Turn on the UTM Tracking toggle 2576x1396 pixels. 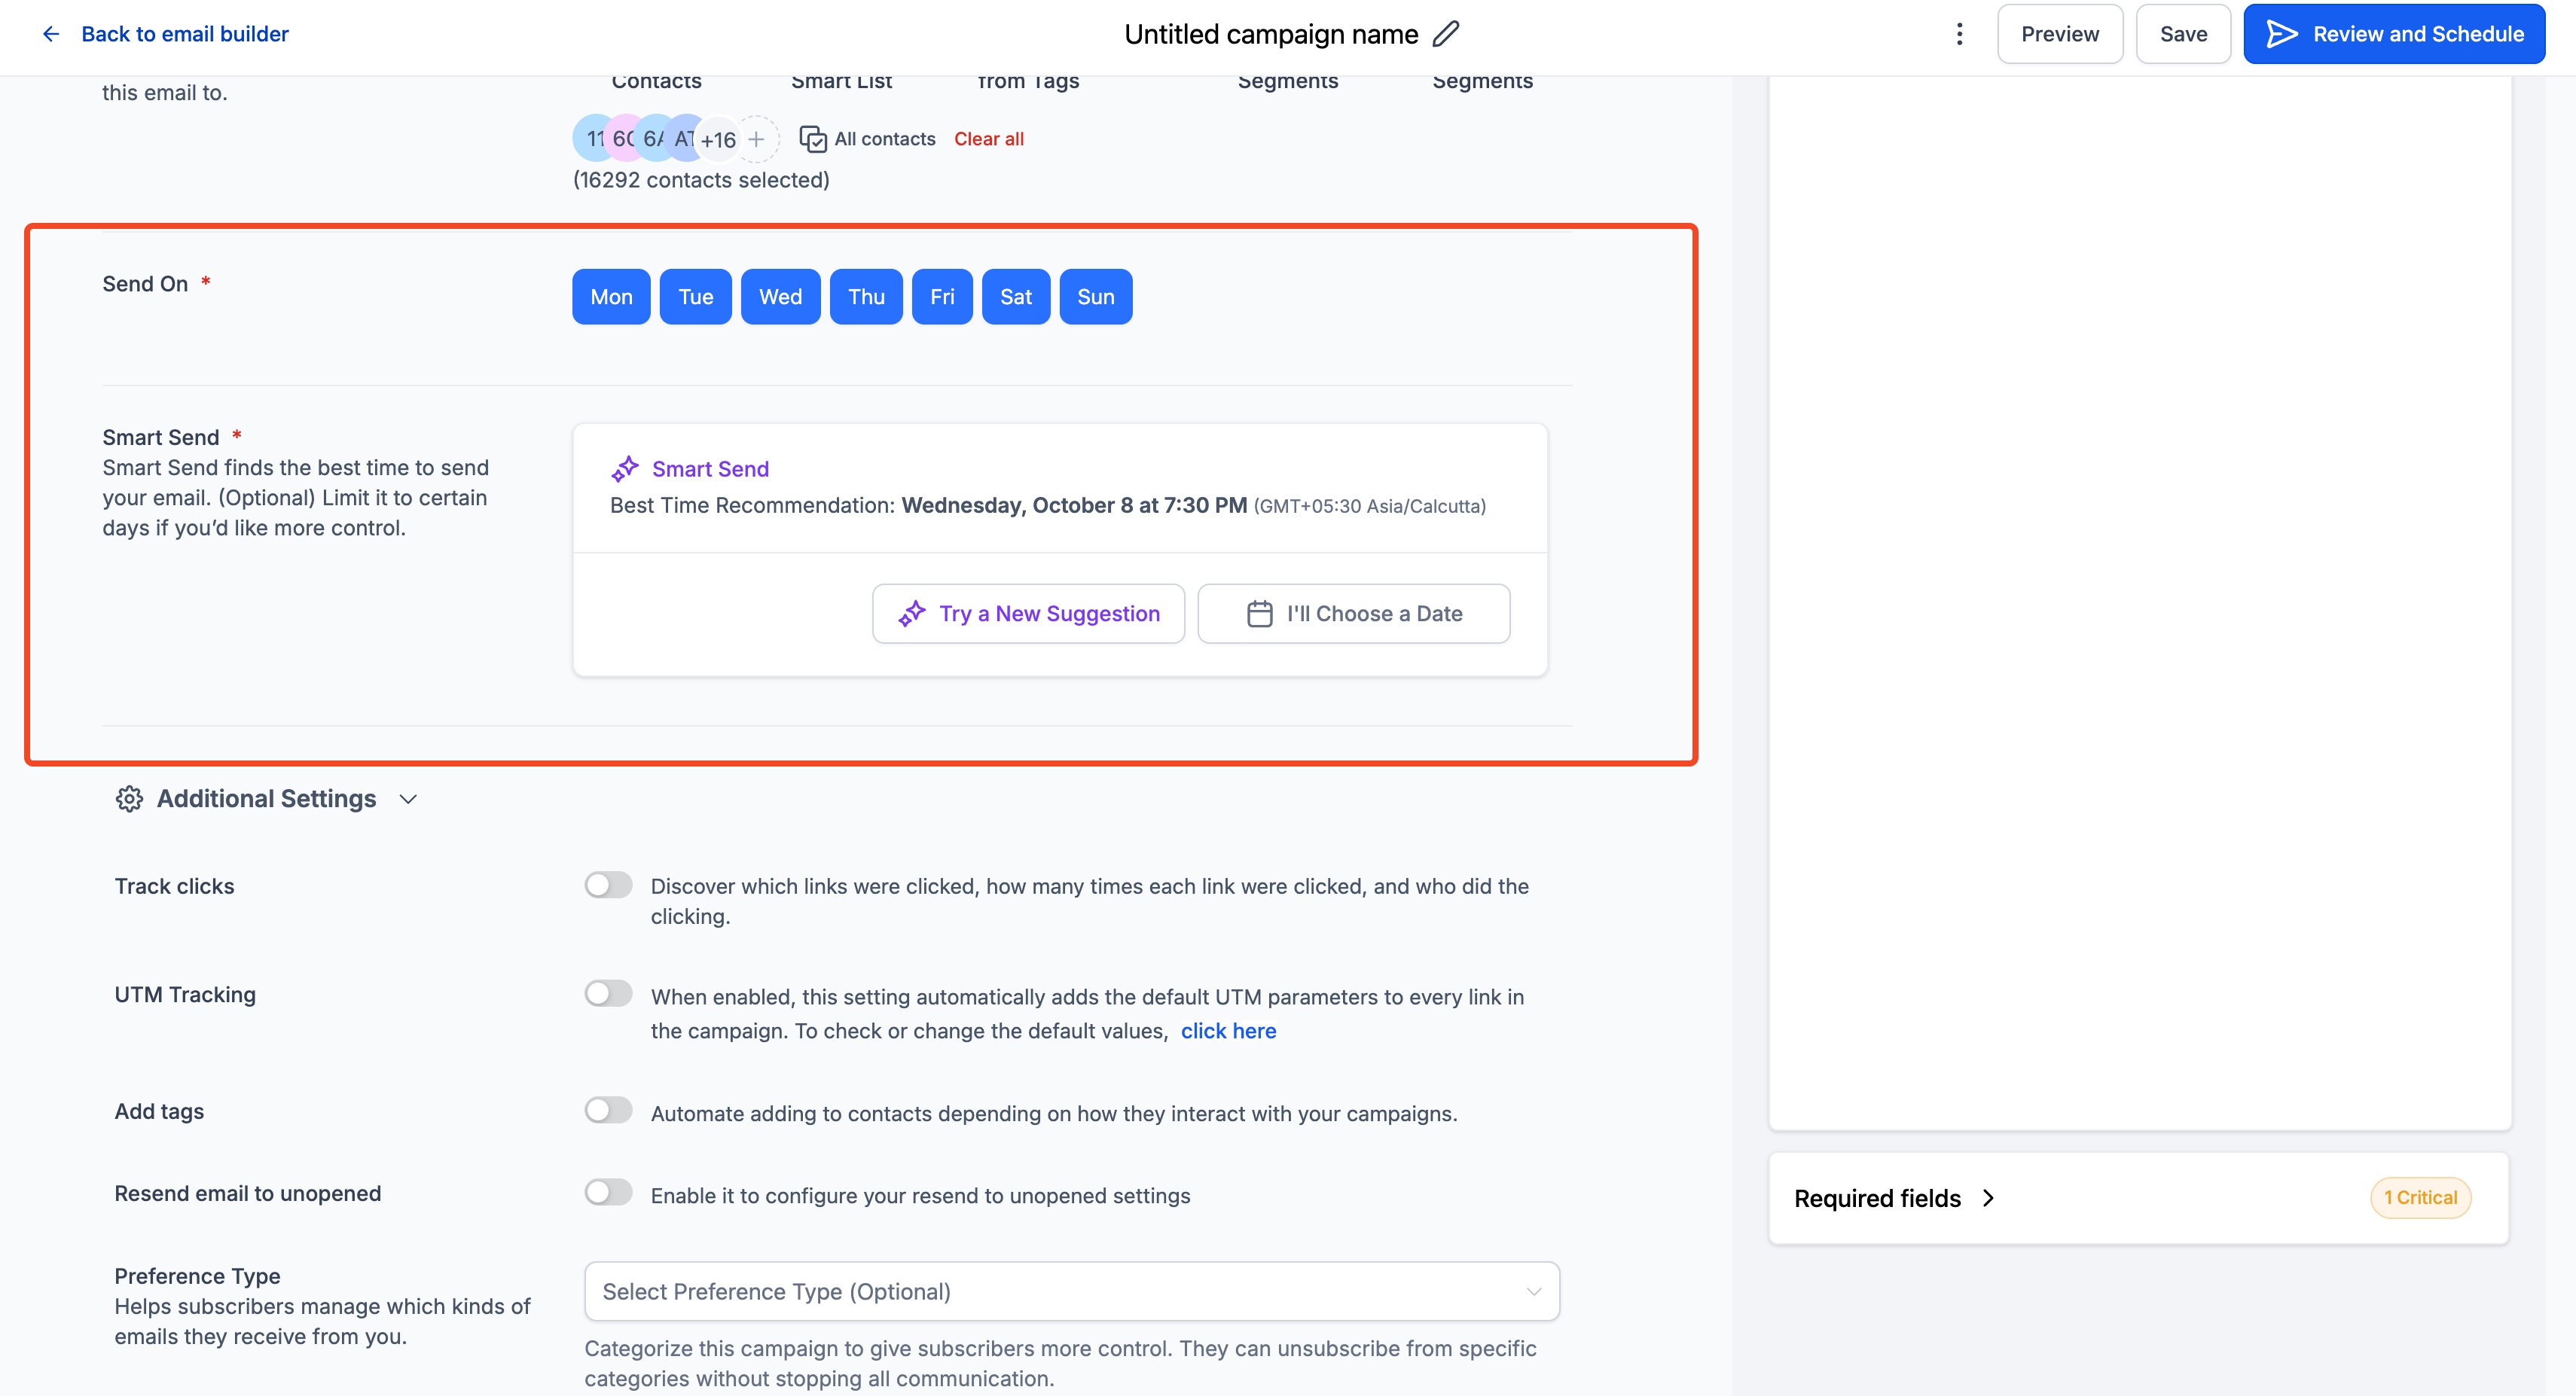(608, 993)
